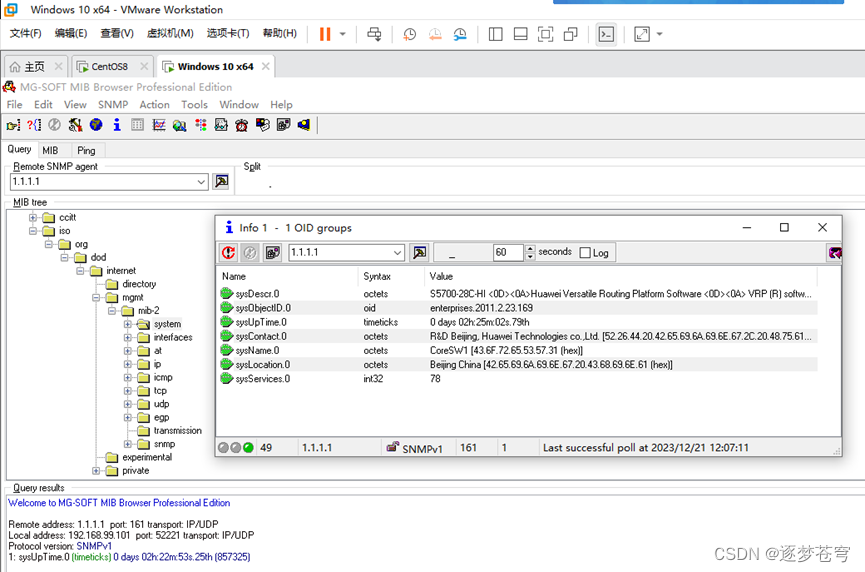The image size is (865, 572).
Task: Expand the private tree node
Action: click(96, 471)
